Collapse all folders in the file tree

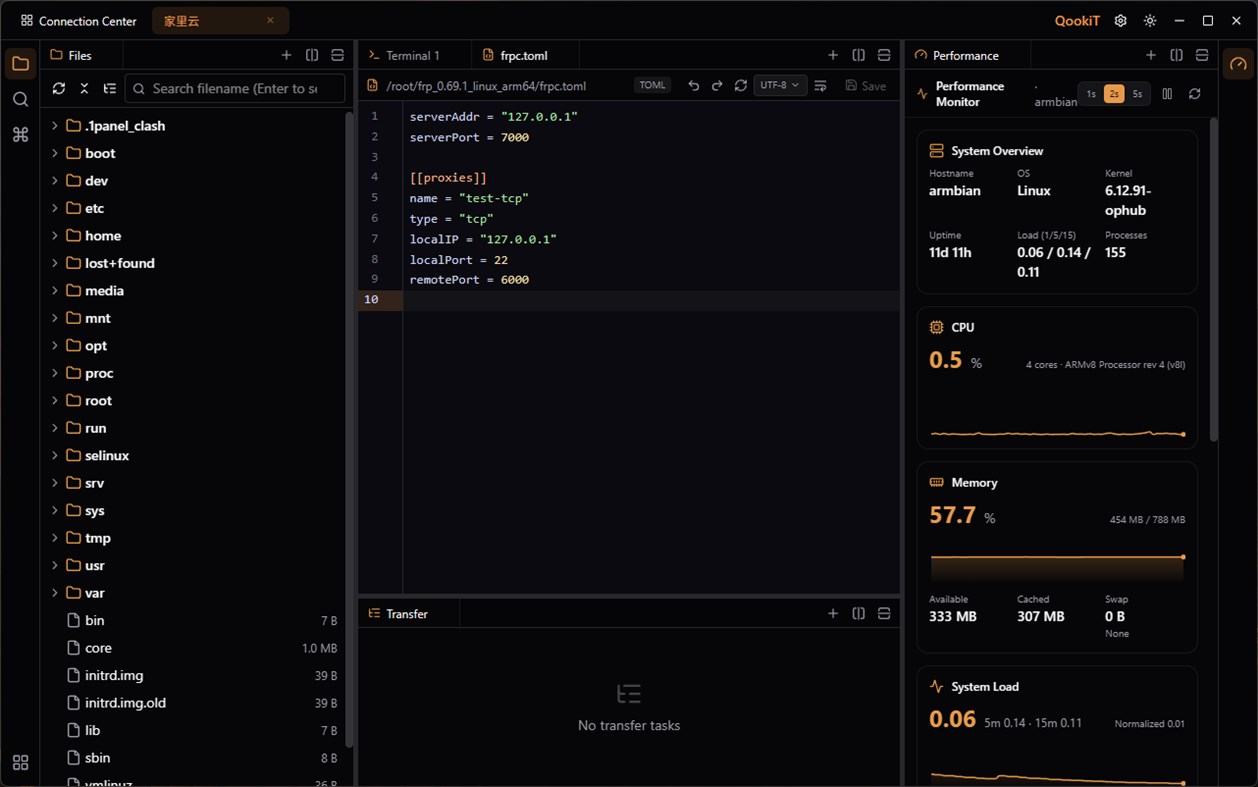tap(84, 88)
